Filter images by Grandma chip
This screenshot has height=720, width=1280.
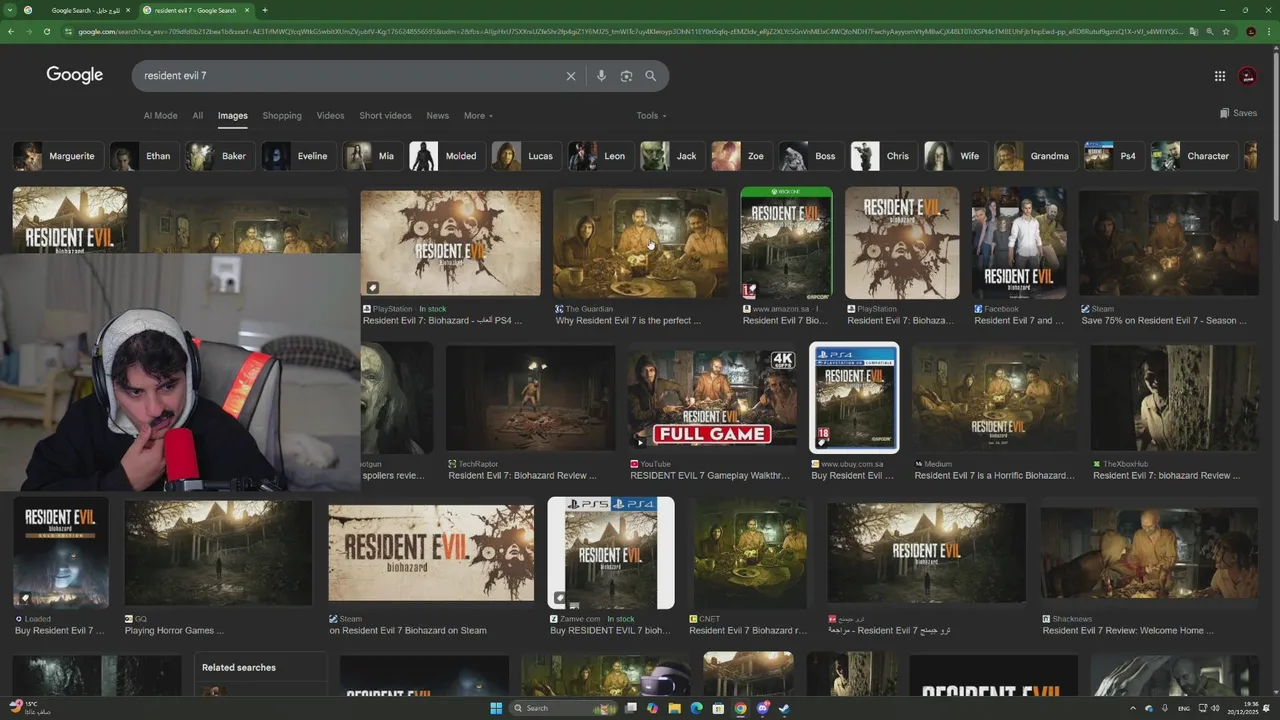(1035, 156)
